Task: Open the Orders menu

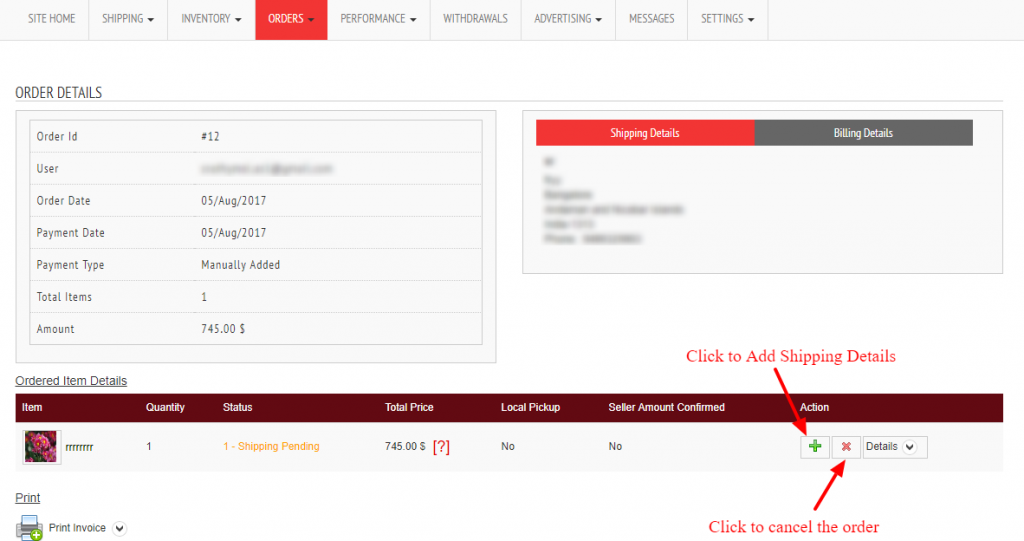Action: point(291,19)
